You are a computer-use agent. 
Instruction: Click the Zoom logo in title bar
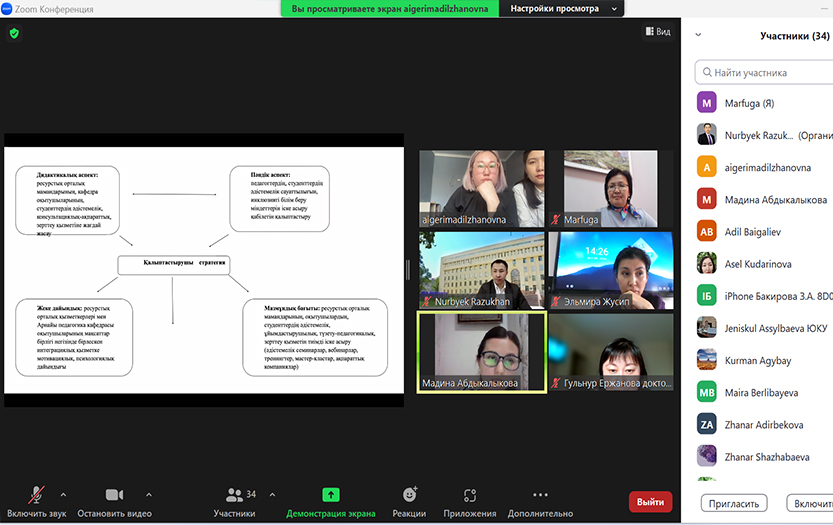(8, 9)
